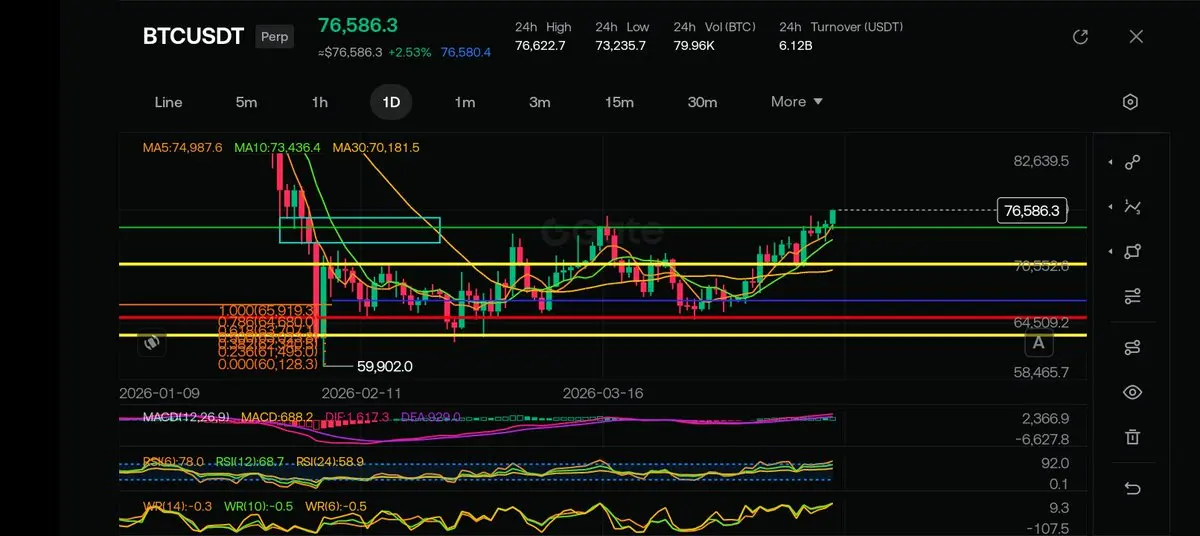This screenshot has width=1200, height=536.
Task: Select the wave pattern drawing tool
Action: [x=1132, y=207]
